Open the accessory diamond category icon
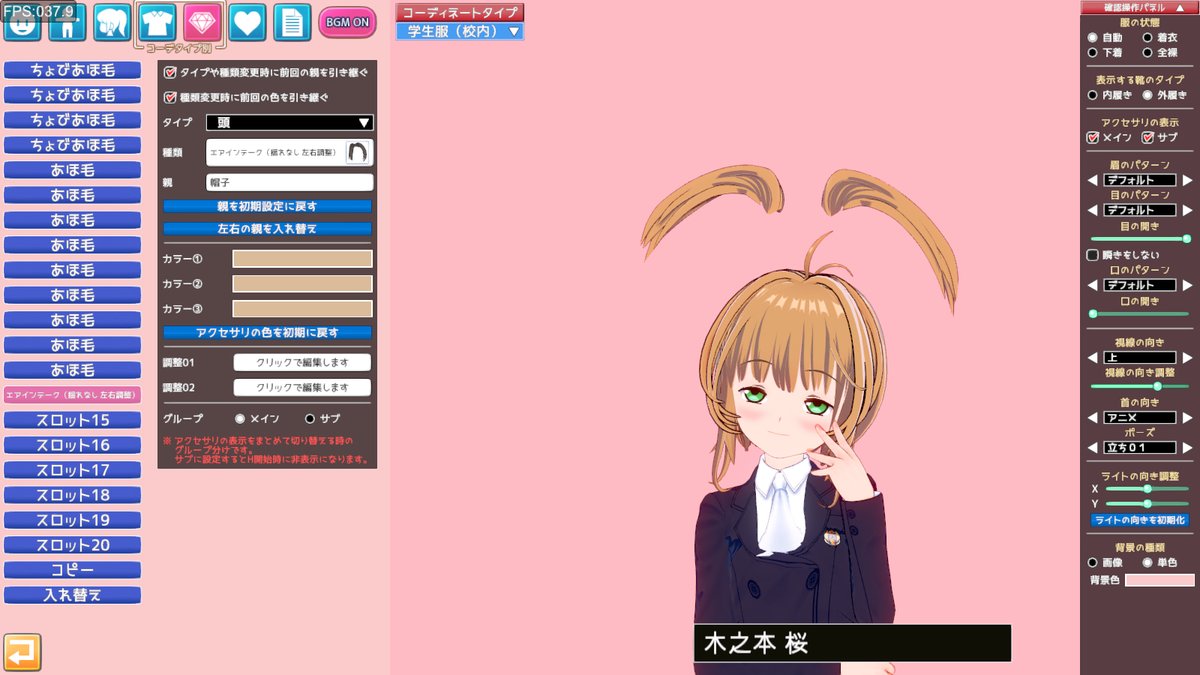This screenshot has width=1200, height=675. tap(202, 21)
